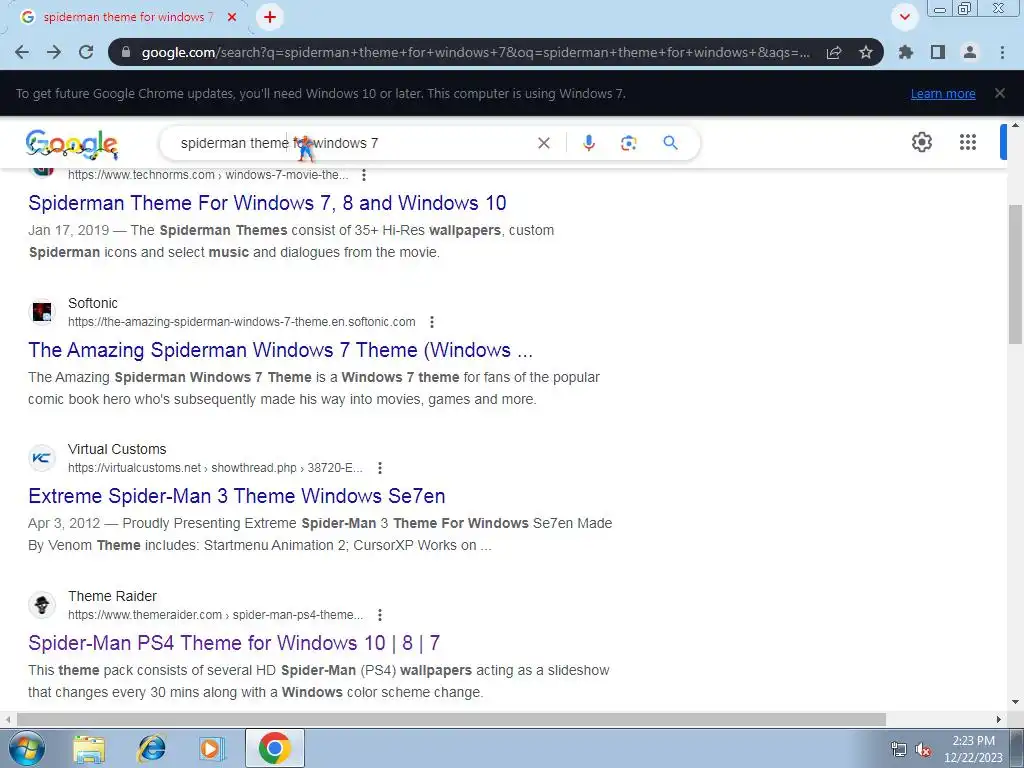This screenshot has width=1024, height=768.
Task: Submit search with the magnifier icon
Action: click(670, 143)
